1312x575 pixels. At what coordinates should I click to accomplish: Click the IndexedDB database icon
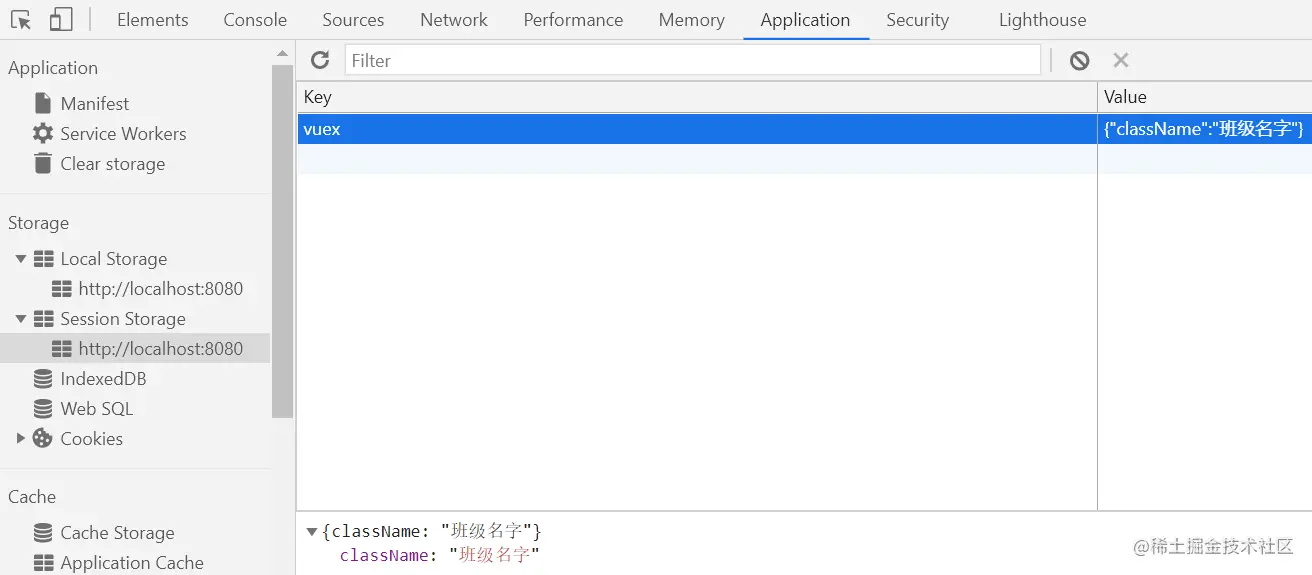pyautogui.click(x=43, y=379)
